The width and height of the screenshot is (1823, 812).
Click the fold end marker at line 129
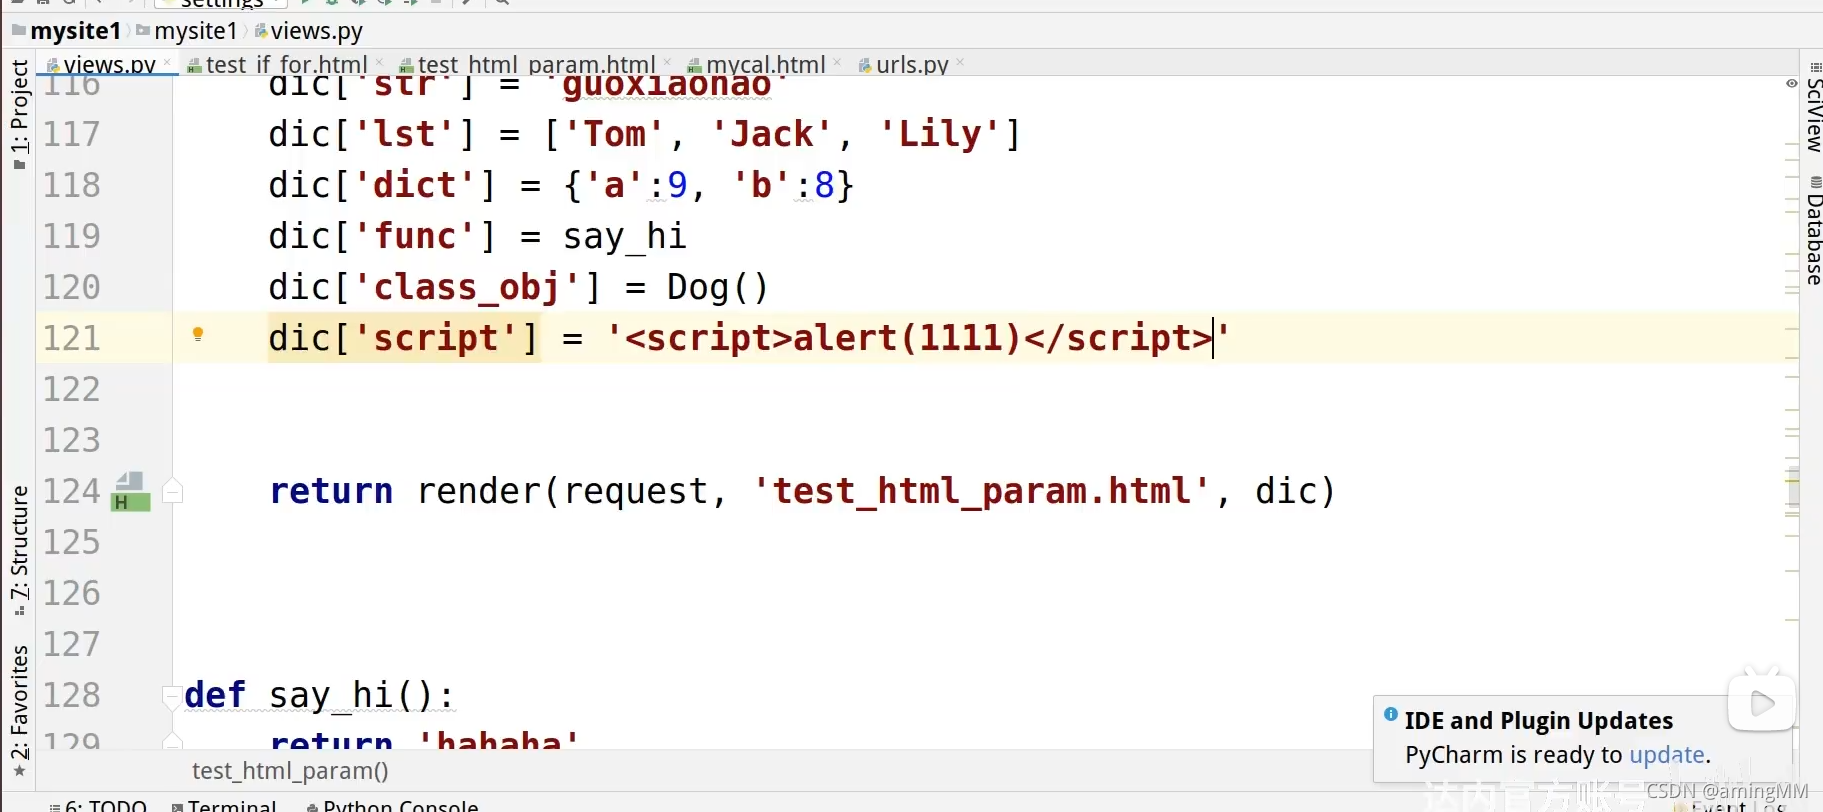pos(172,741)
